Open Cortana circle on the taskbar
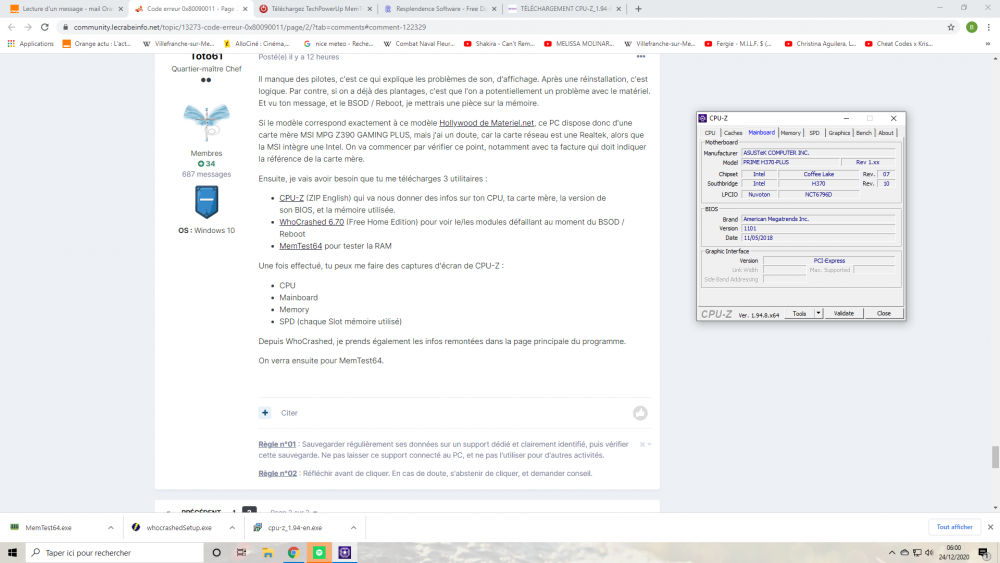The width and height of the screenshot is (1000, 563). [x=216, y=552]
